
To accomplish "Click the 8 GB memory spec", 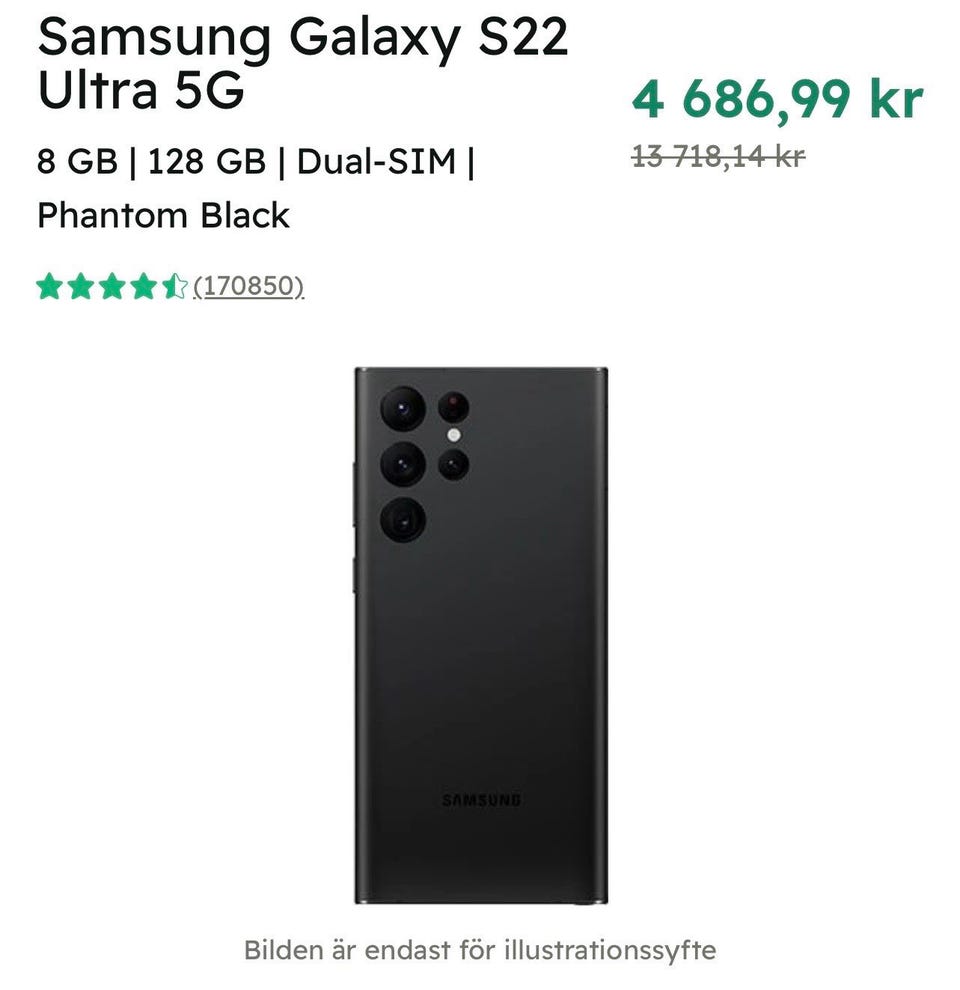I will (77, 161).
